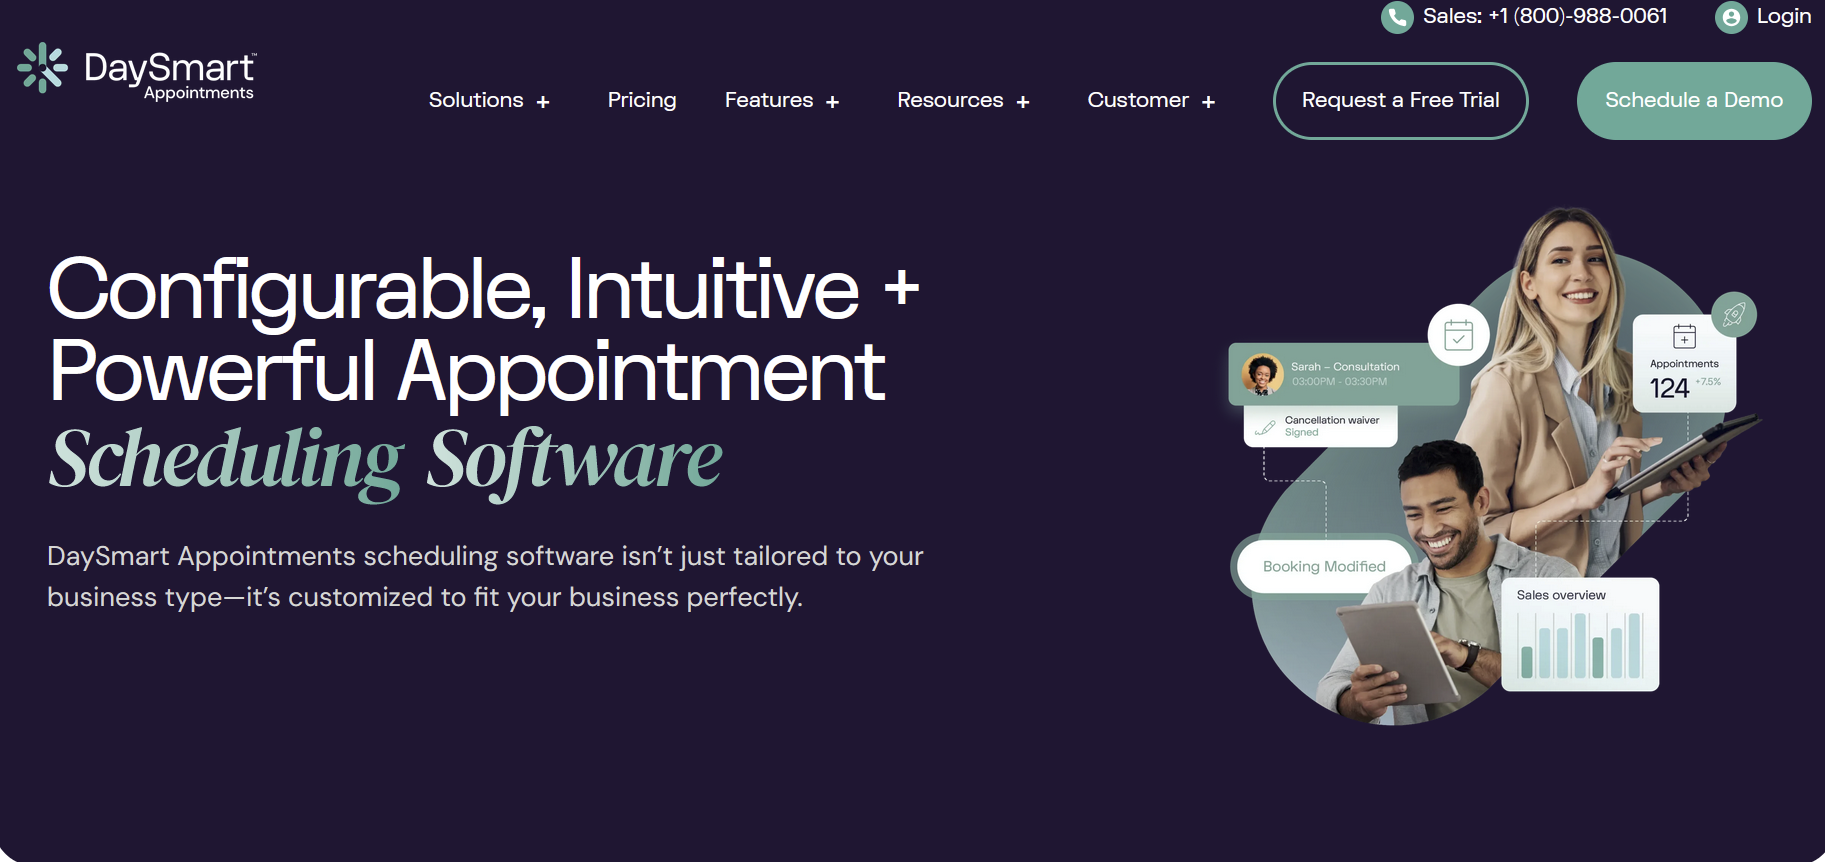Click the user avatar icon beside Login

[x=1730, y=17]
